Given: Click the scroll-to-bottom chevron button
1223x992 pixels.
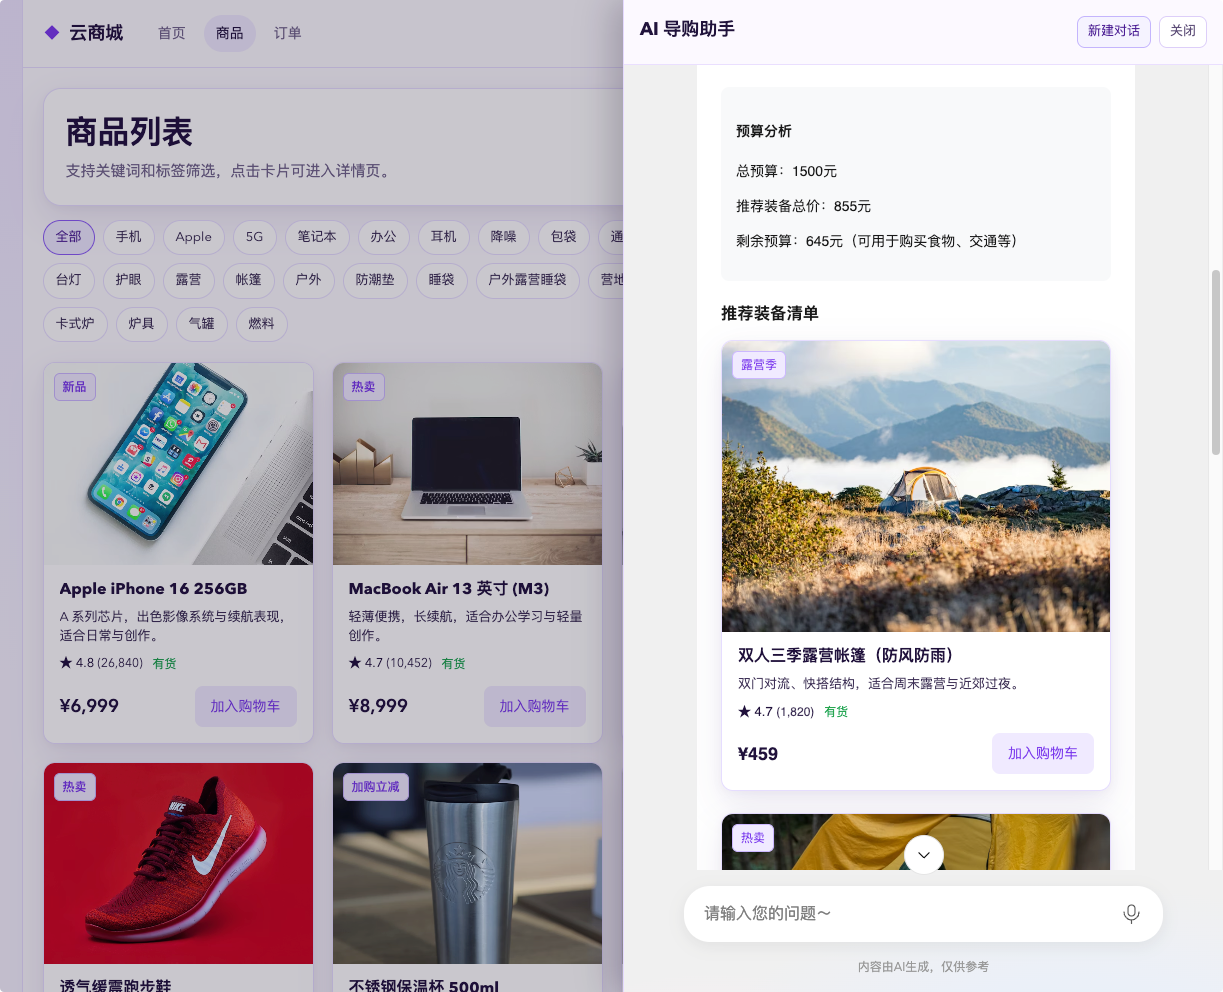Looking at the screenshot, I should tap(924, 855).
